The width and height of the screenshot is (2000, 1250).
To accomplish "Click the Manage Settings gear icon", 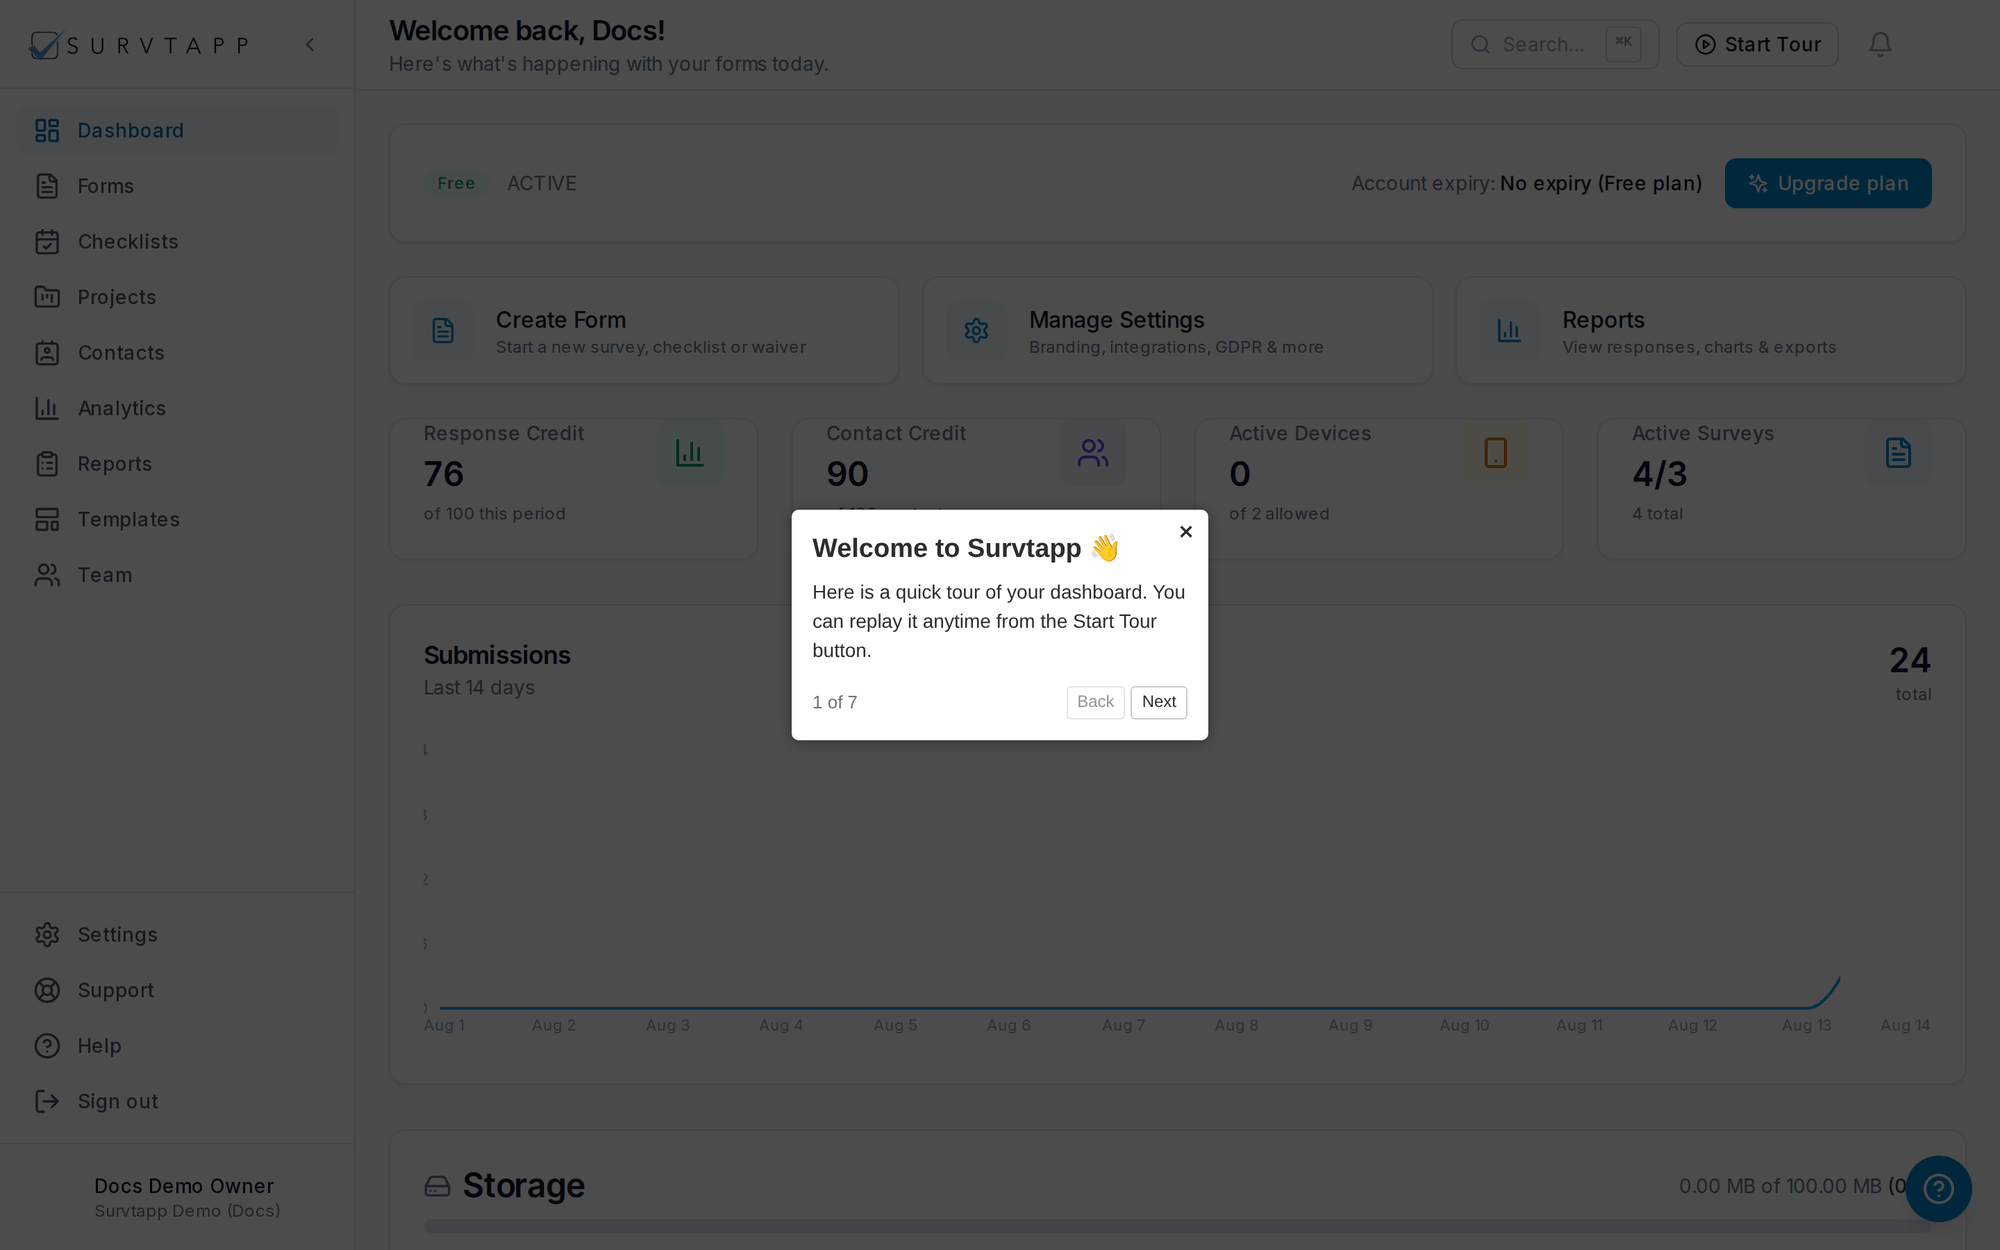I will tap(976, 331).
